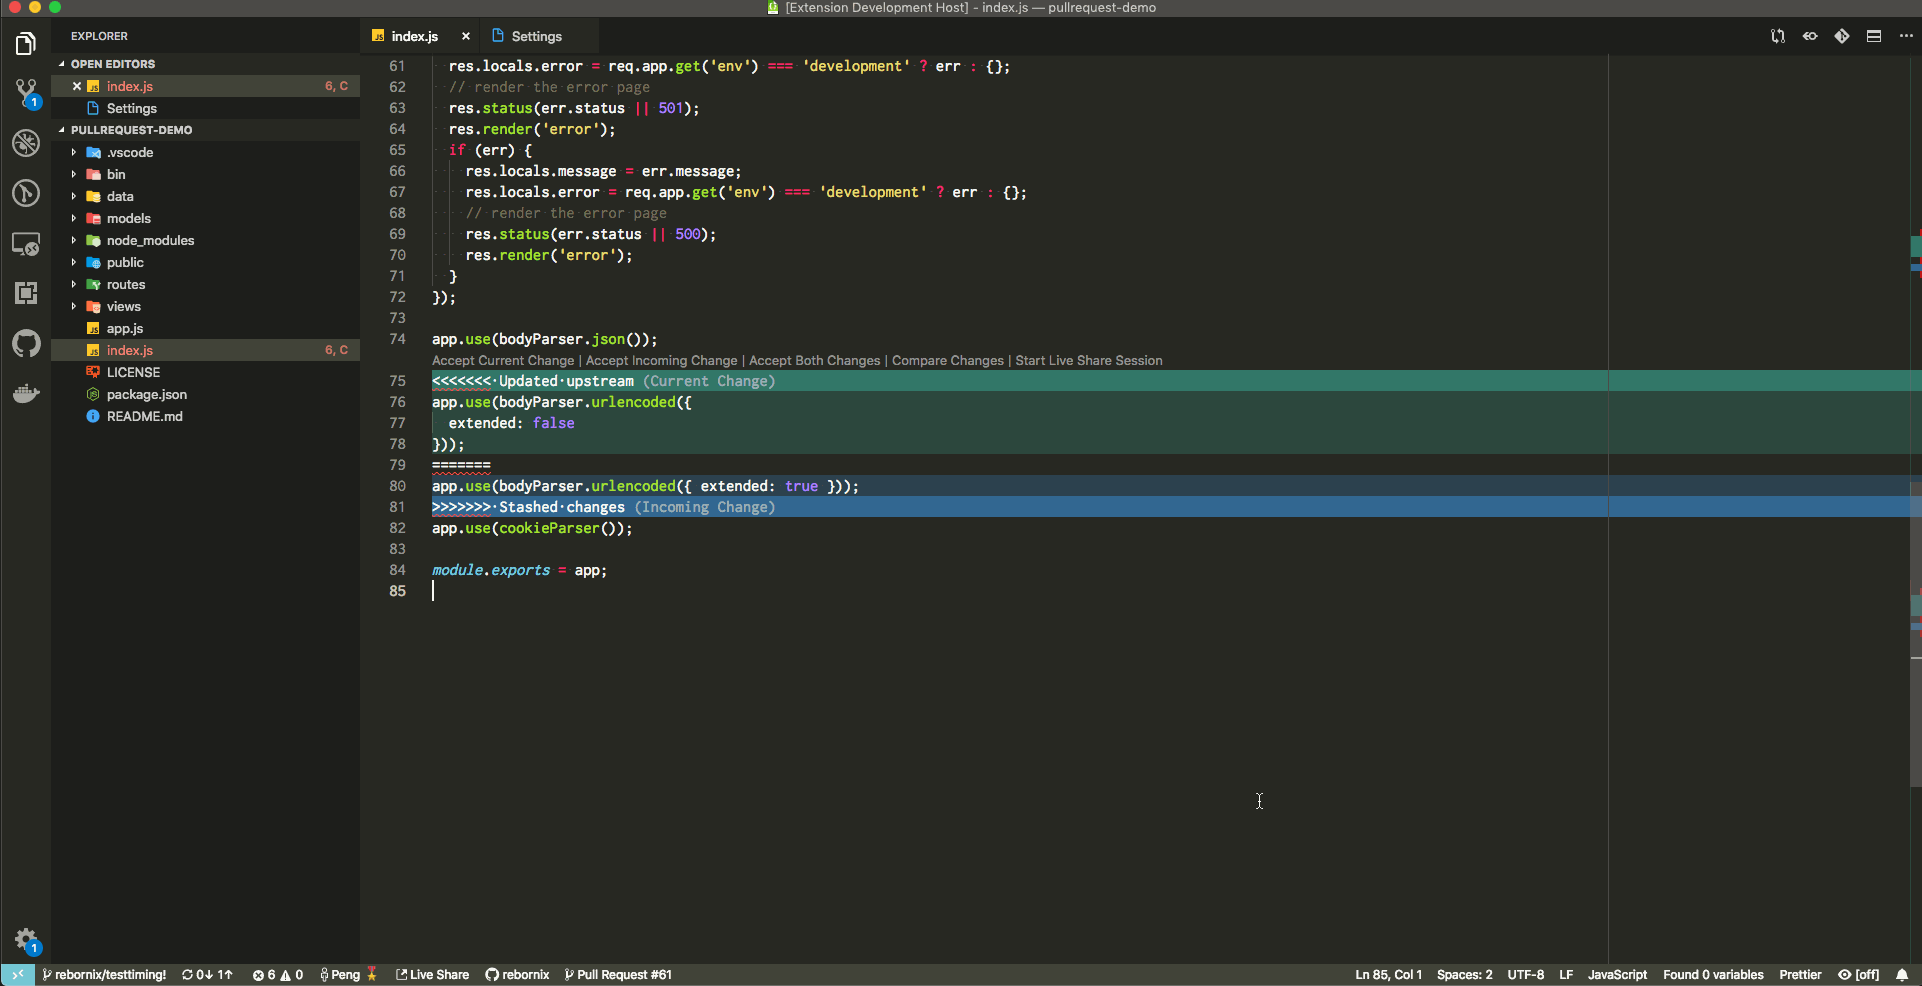Select Settings in Open Editors

[x=205, y=108]
